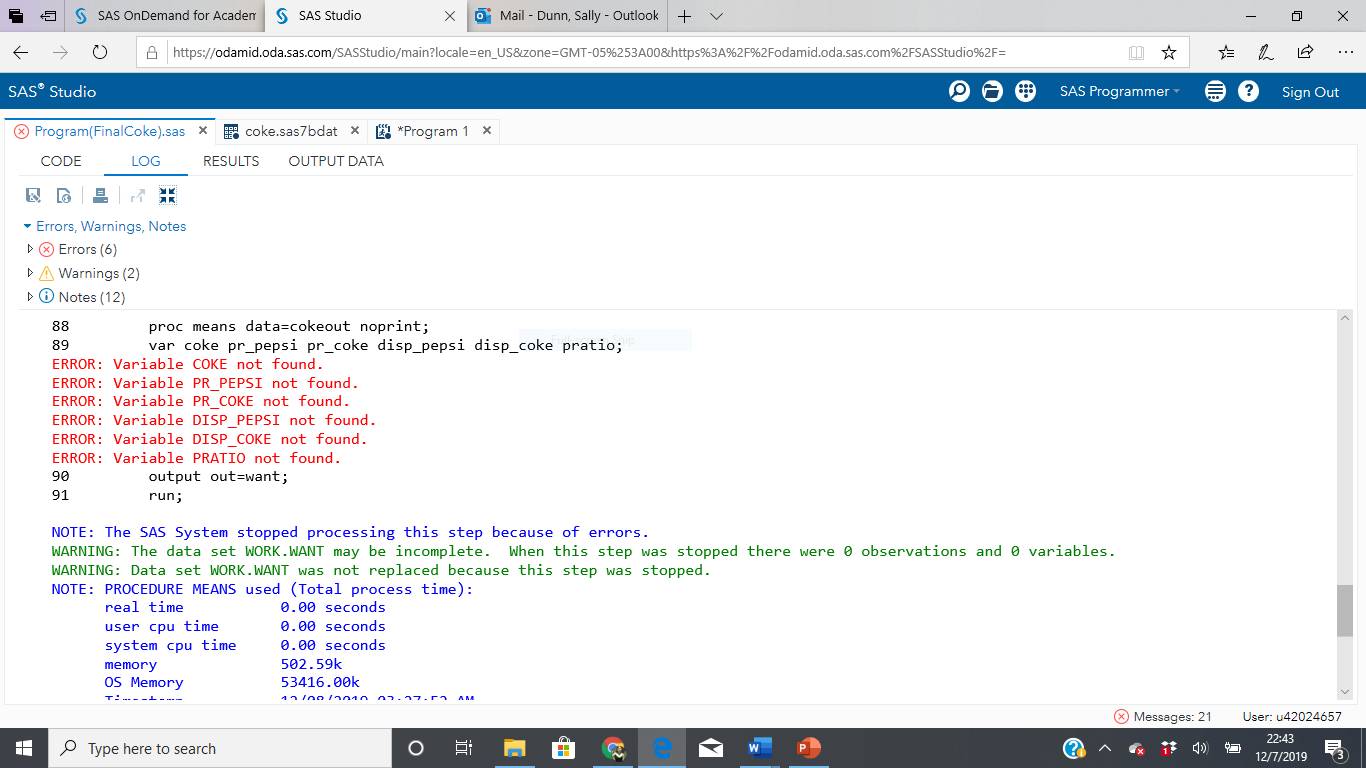This screenshot has width=1366, height=768.
Task: Open the OUTPUT DATA tab
Action: (x=336, y=161)
